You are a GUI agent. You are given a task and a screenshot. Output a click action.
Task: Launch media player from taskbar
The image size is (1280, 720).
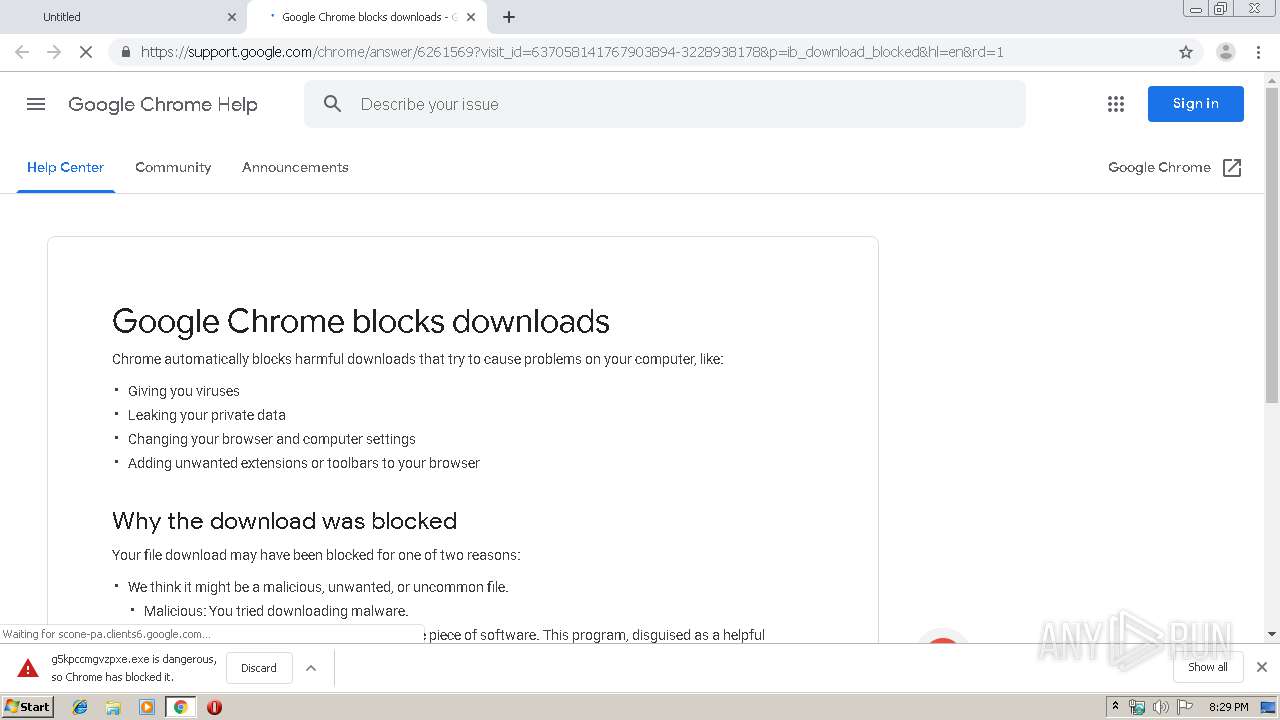click(x=147, y=707)
